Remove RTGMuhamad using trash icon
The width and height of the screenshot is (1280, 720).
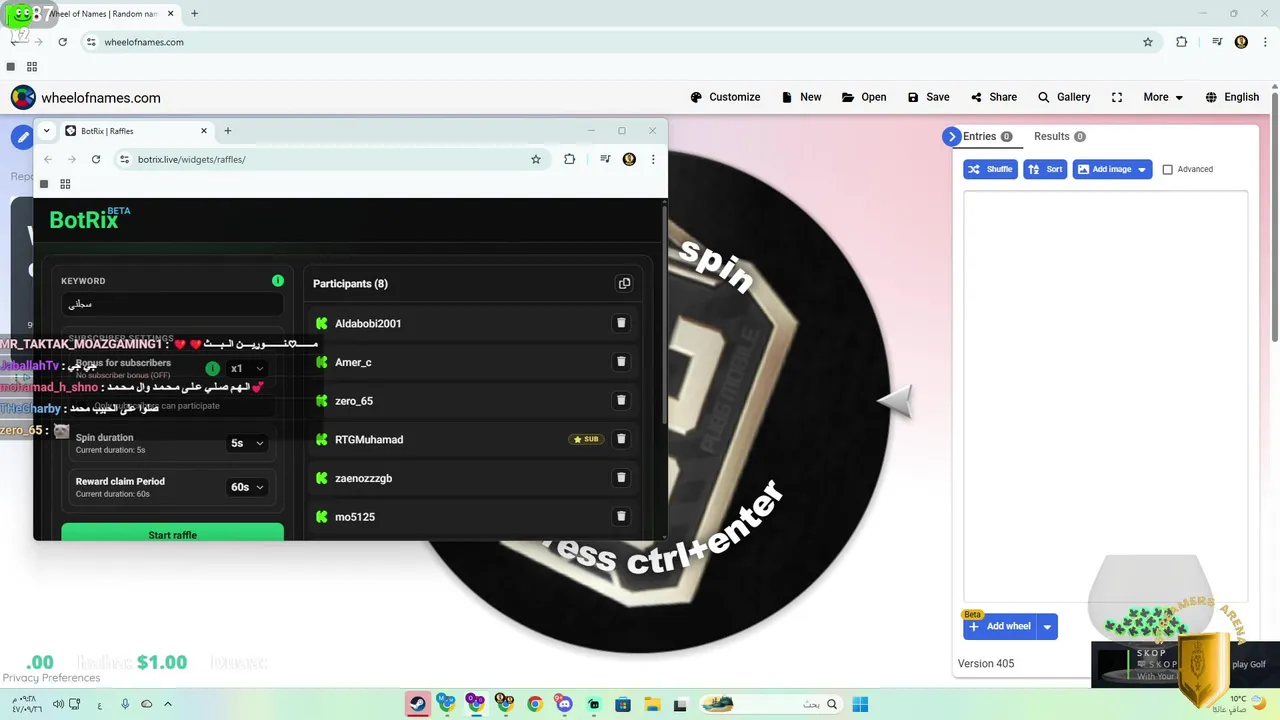(x=621, y=439)
